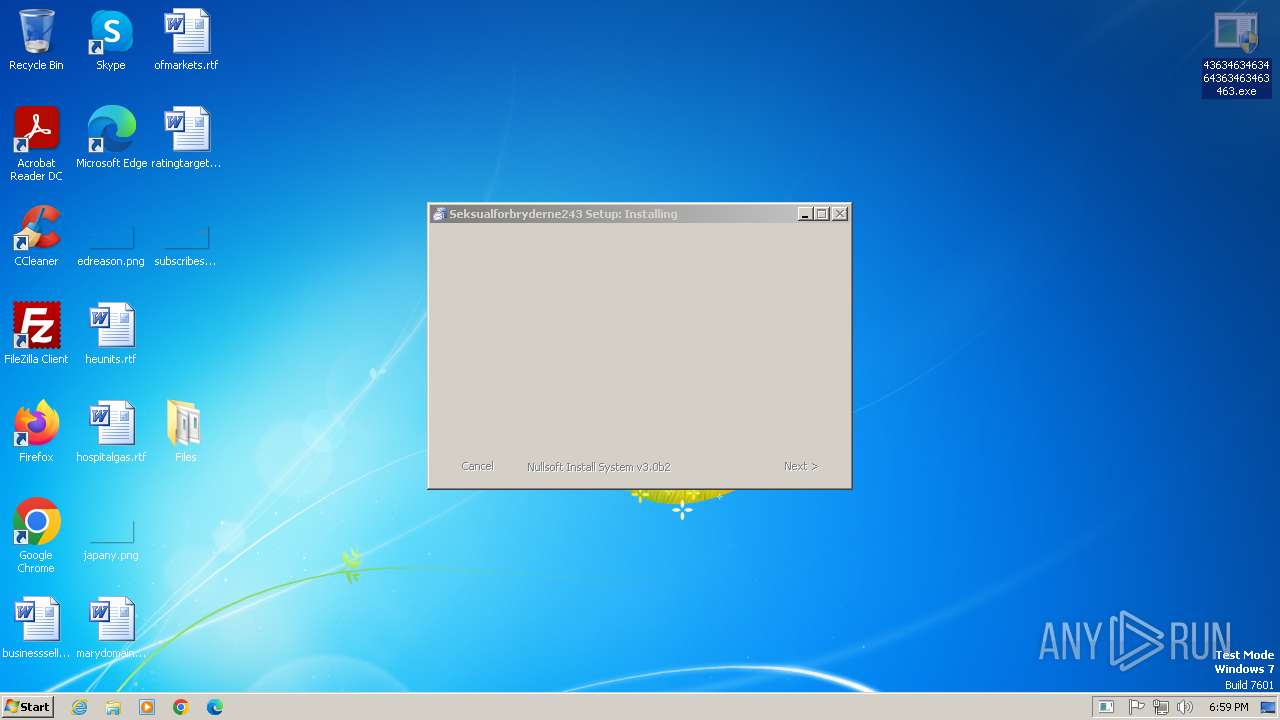1280x720 pixels.
Task: Select the hospitalgas.rtf document icon
Action: [111, 432]
